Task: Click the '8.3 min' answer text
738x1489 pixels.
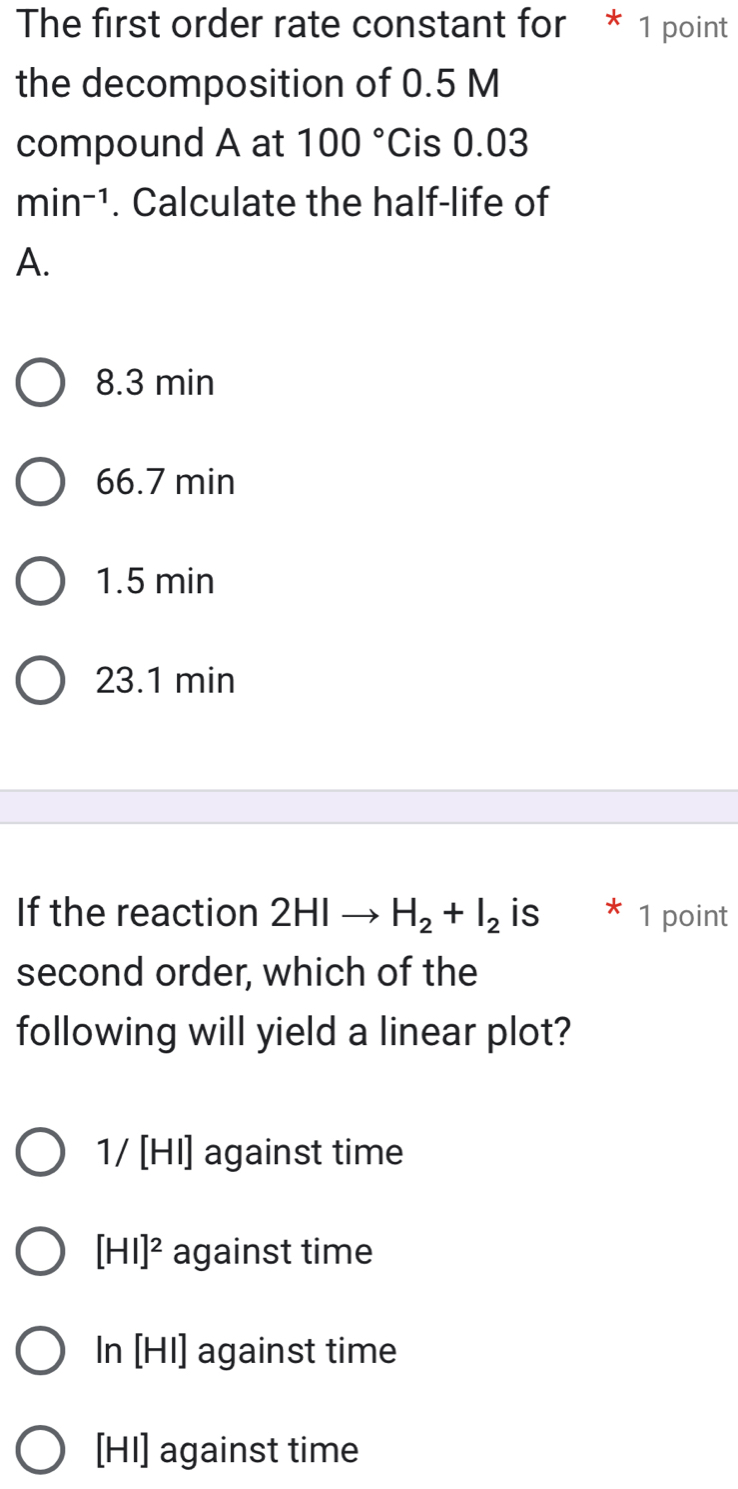Action: pos(155,384)
